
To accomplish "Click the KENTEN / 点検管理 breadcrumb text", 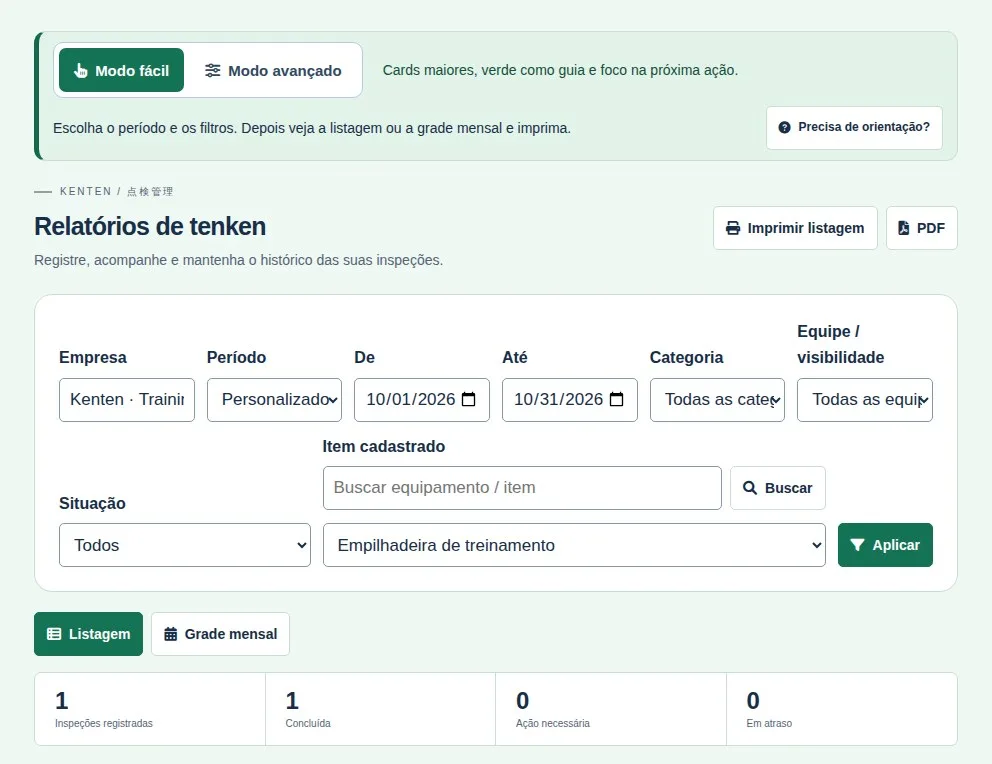I will tap(116, 192).
